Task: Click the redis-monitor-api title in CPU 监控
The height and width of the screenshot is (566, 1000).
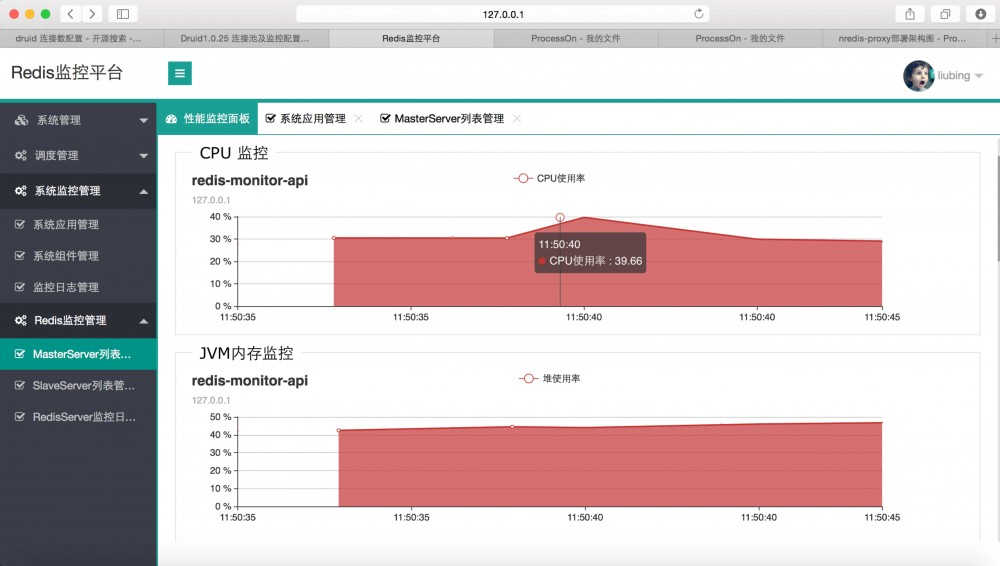Action: tap(249, 181)
